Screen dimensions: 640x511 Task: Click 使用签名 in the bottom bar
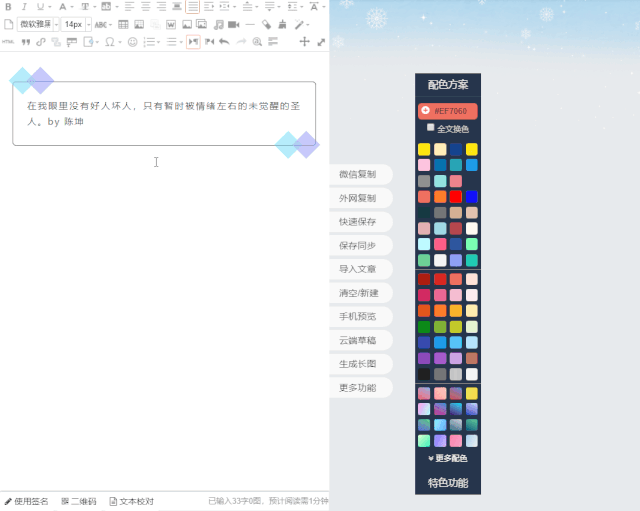click(x=27, y=501)
